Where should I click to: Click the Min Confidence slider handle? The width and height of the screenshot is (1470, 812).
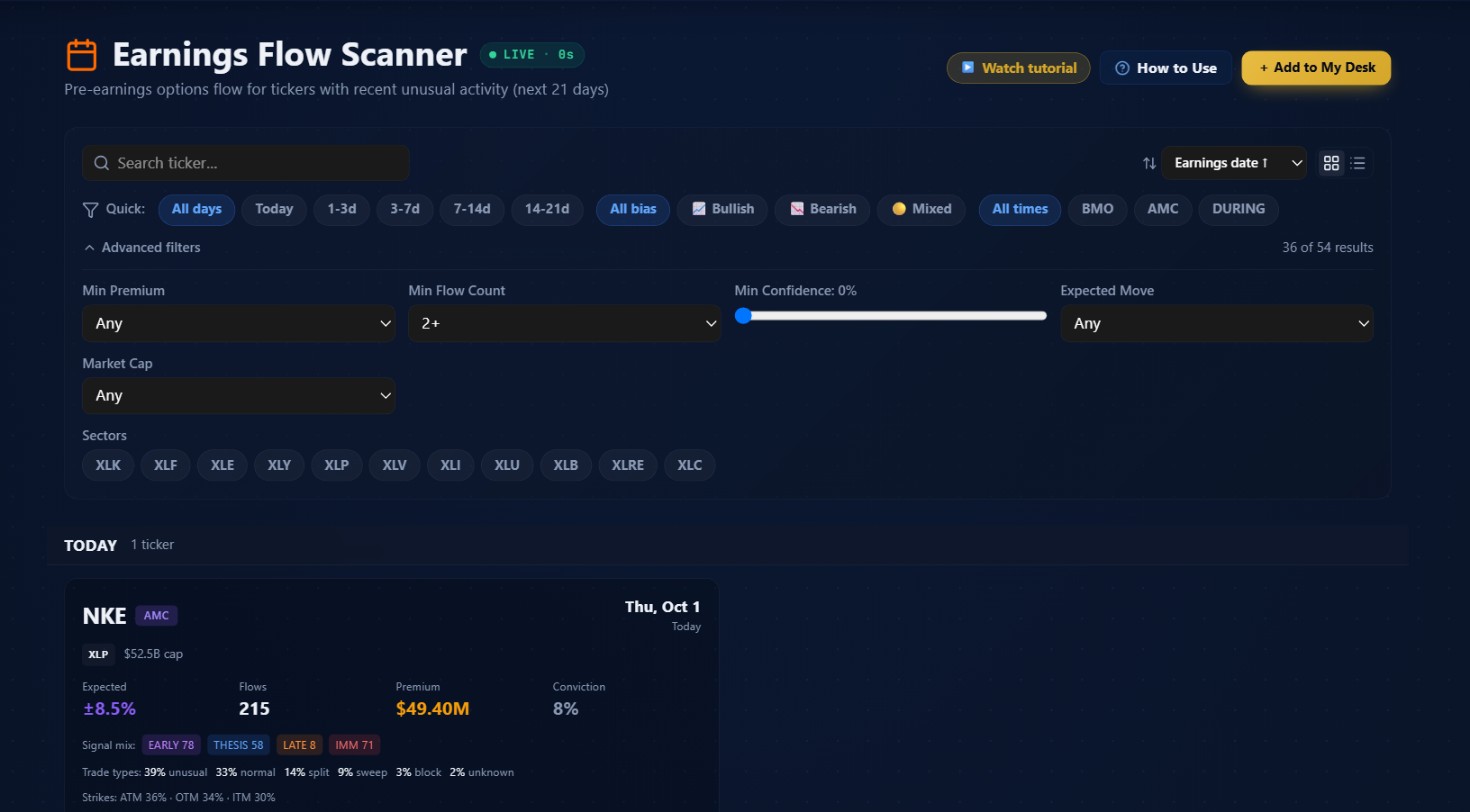pos(743,315)
